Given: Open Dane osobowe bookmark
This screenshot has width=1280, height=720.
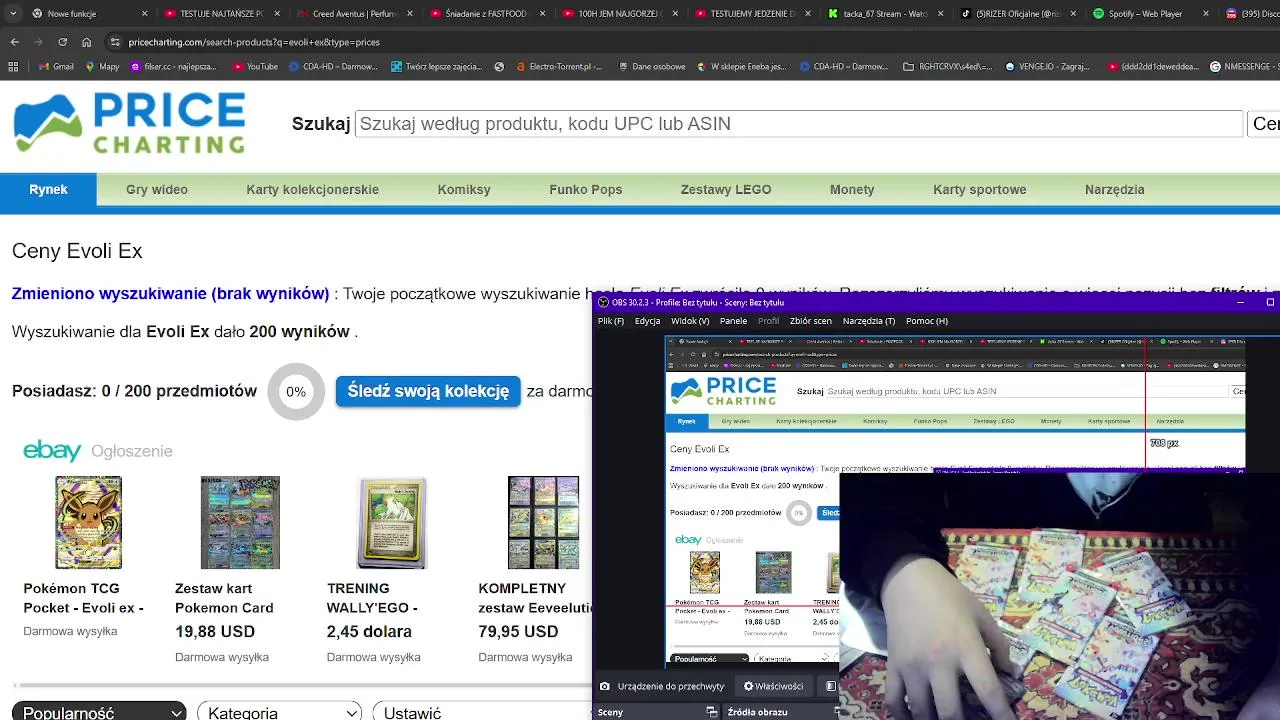Looking at the screenshot, I should (x=651, y=67).
